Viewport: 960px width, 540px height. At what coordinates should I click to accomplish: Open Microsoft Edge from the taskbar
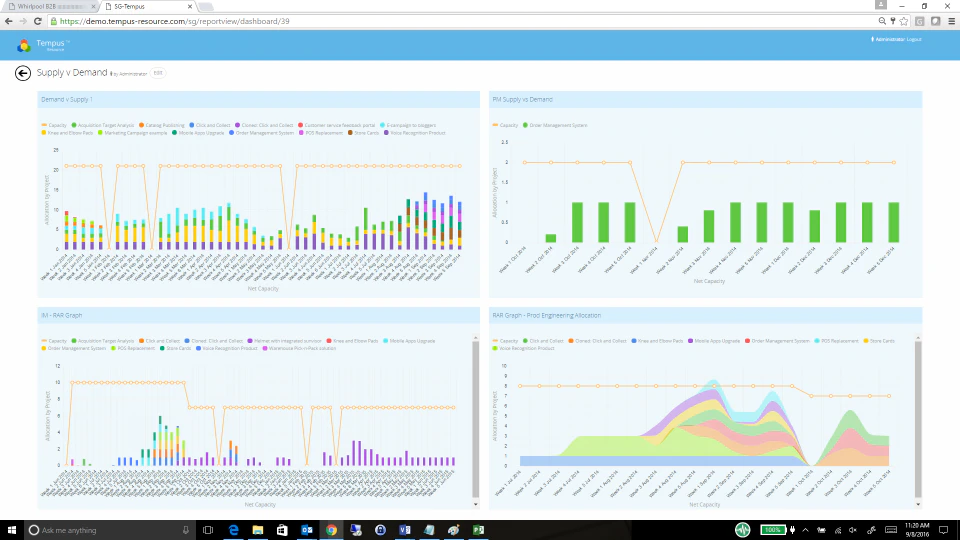[x=233, y=530]
